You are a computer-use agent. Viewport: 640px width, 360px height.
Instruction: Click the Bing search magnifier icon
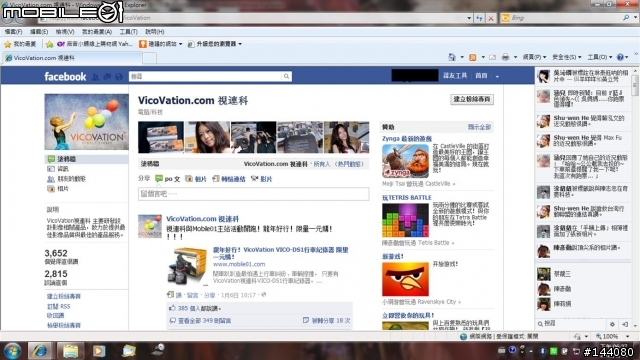click(626, 18)
